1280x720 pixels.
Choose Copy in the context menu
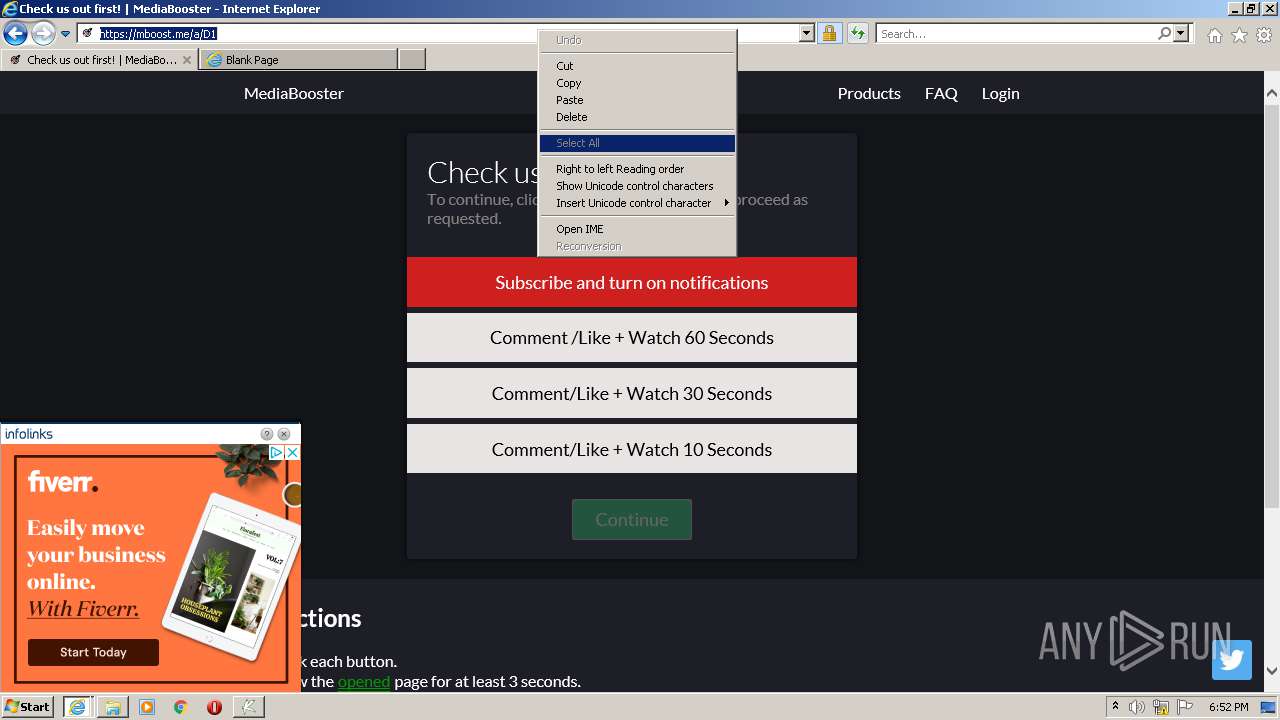637,83
